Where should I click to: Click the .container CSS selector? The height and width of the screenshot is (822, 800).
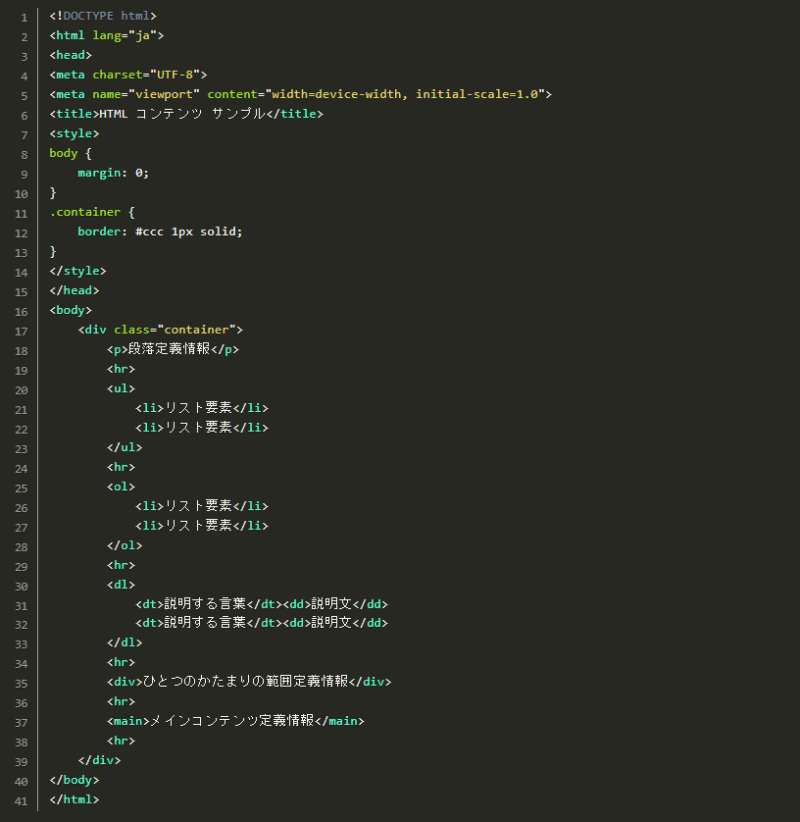[84, 212]
